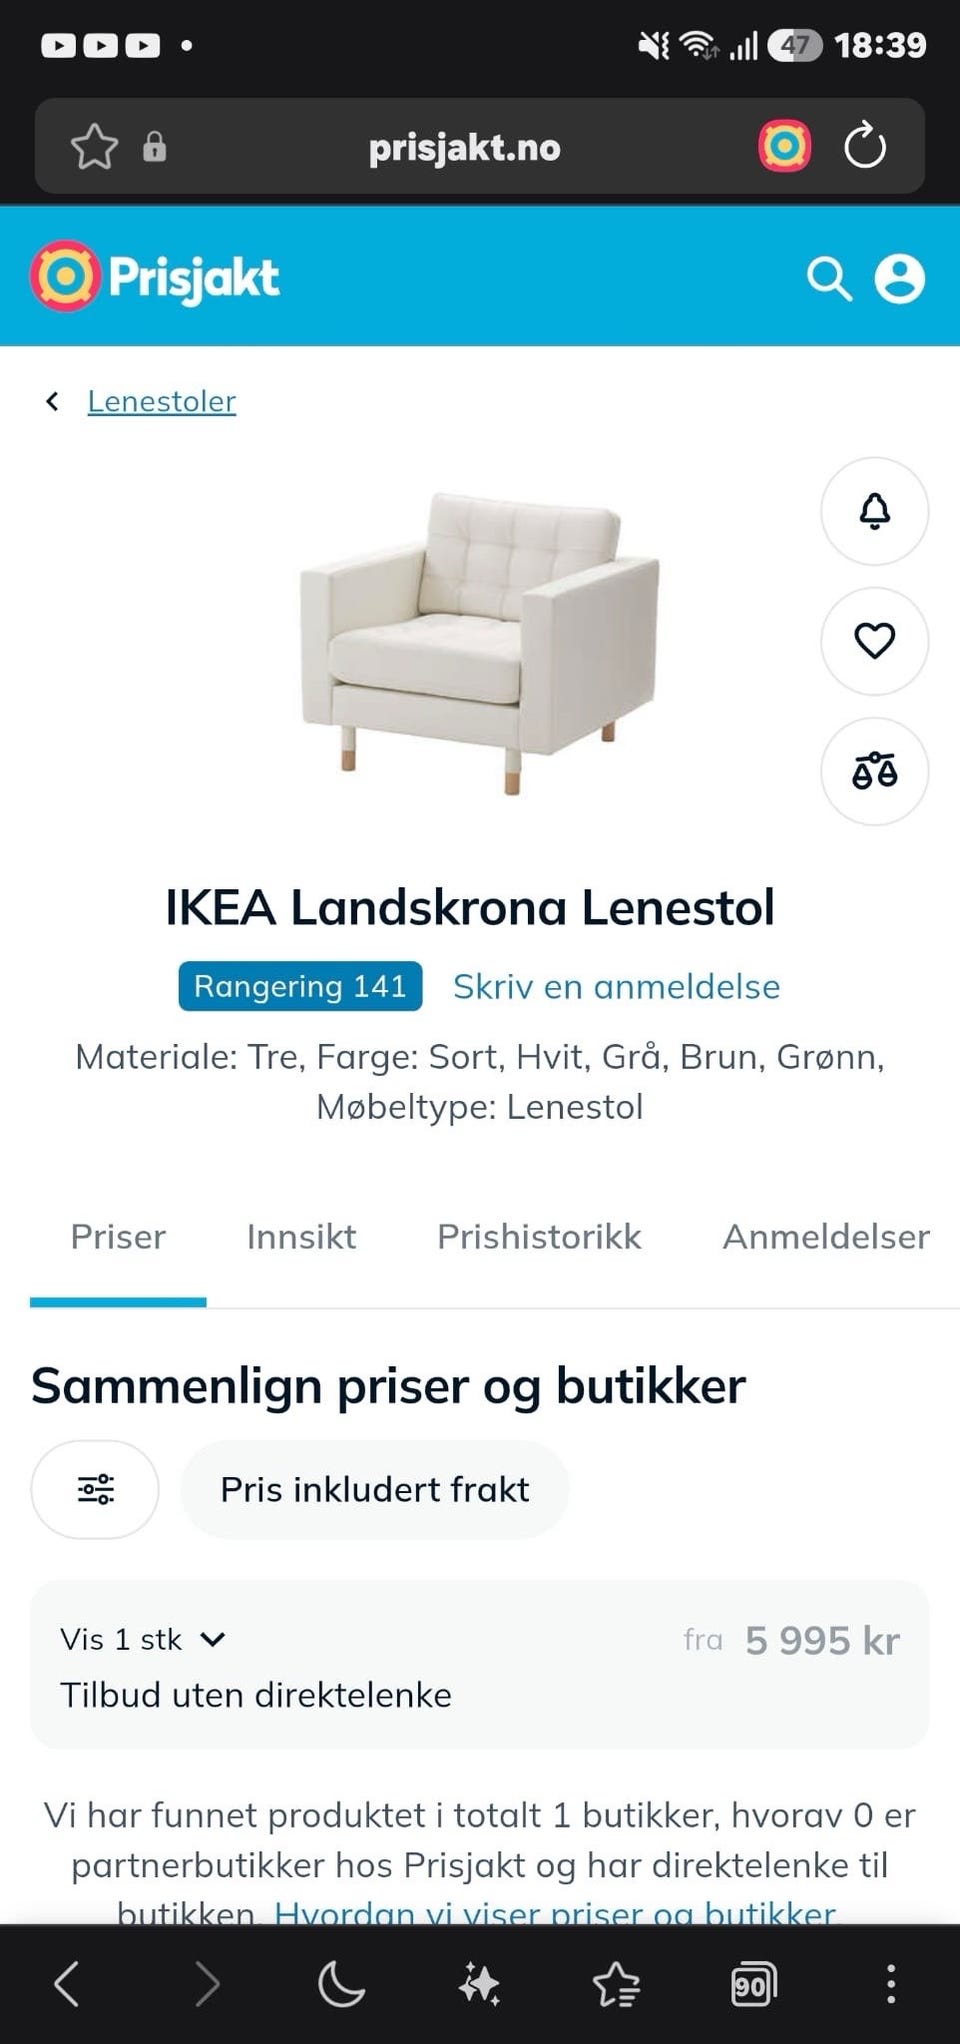Go back to Lenestoler category link
The height and width of the screenshot is (2044, 960).
tap(161, 401)
